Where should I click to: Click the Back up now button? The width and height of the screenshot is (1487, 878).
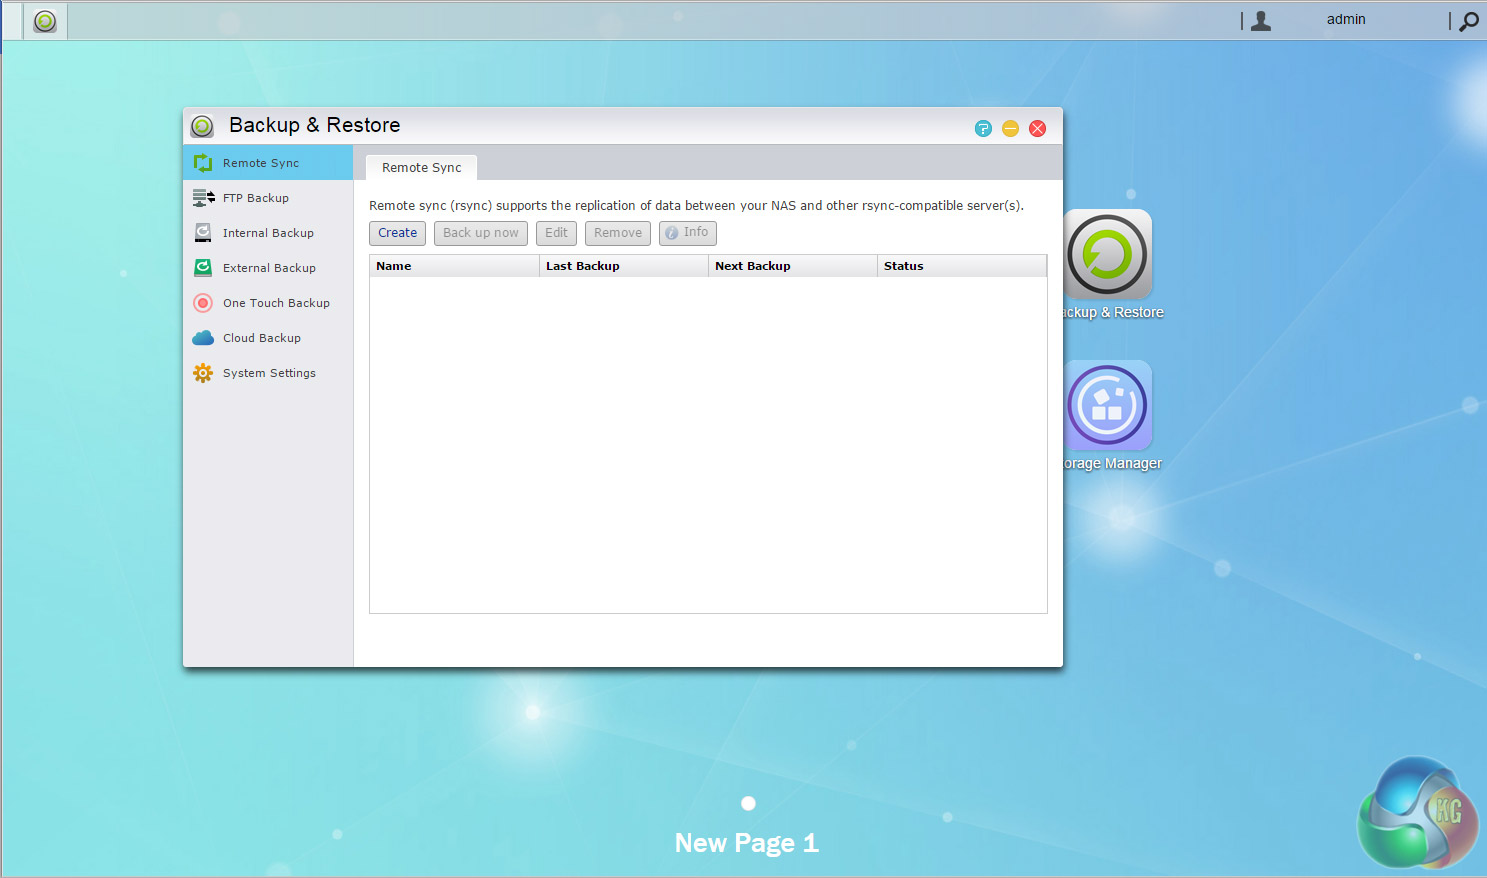[x=480, y=233]
